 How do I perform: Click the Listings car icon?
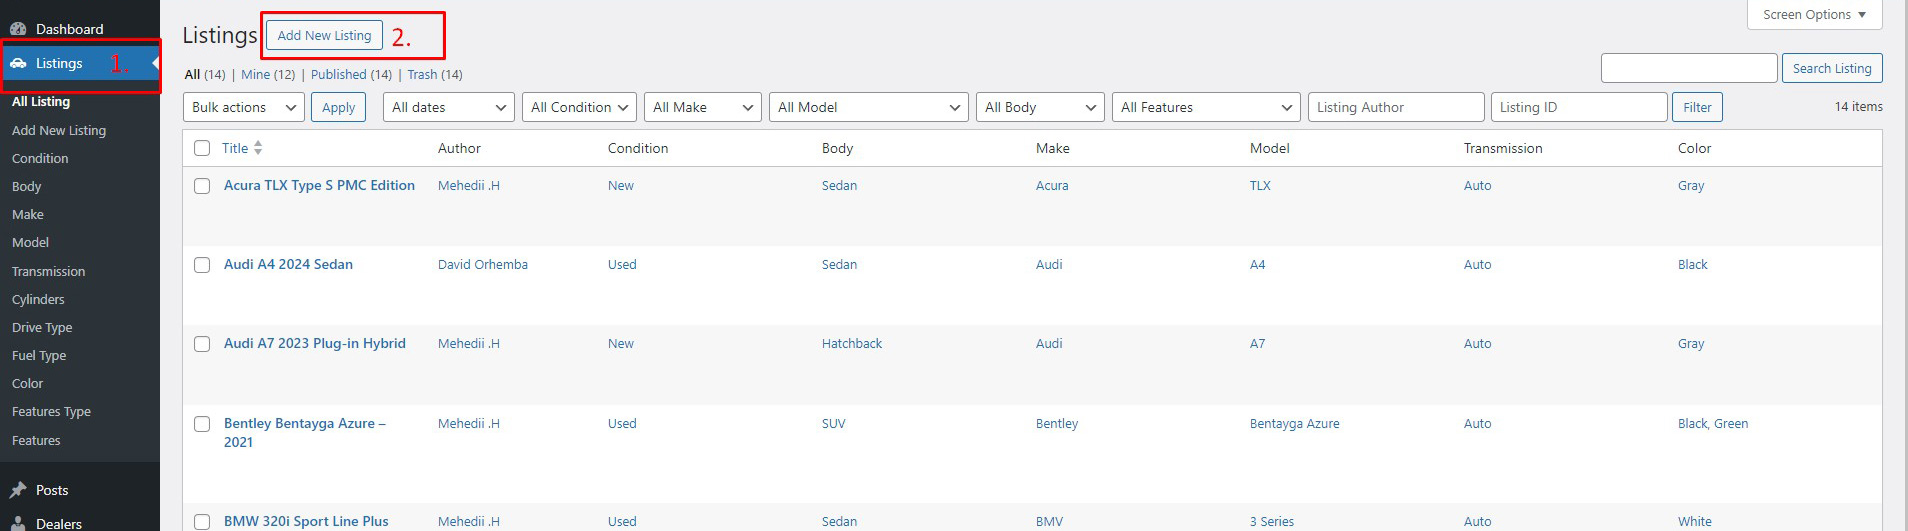click(x=18, y=63)
